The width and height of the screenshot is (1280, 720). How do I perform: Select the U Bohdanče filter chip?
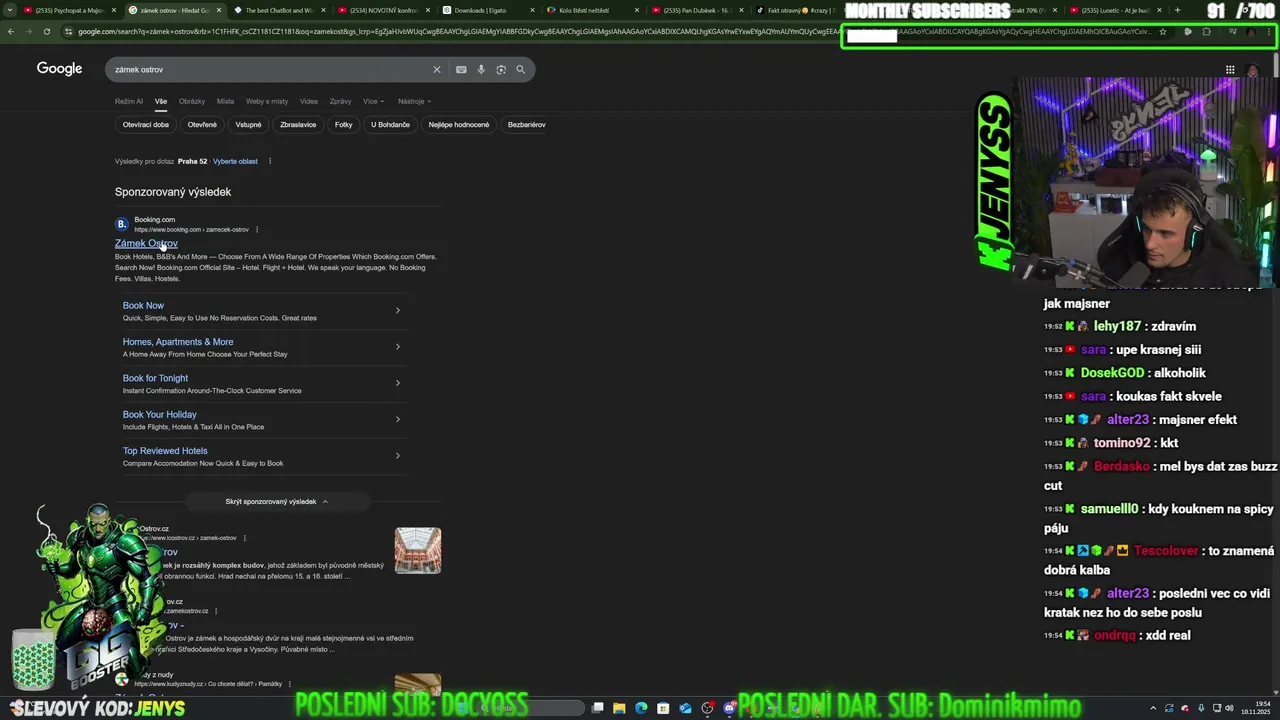click(390, 125)
